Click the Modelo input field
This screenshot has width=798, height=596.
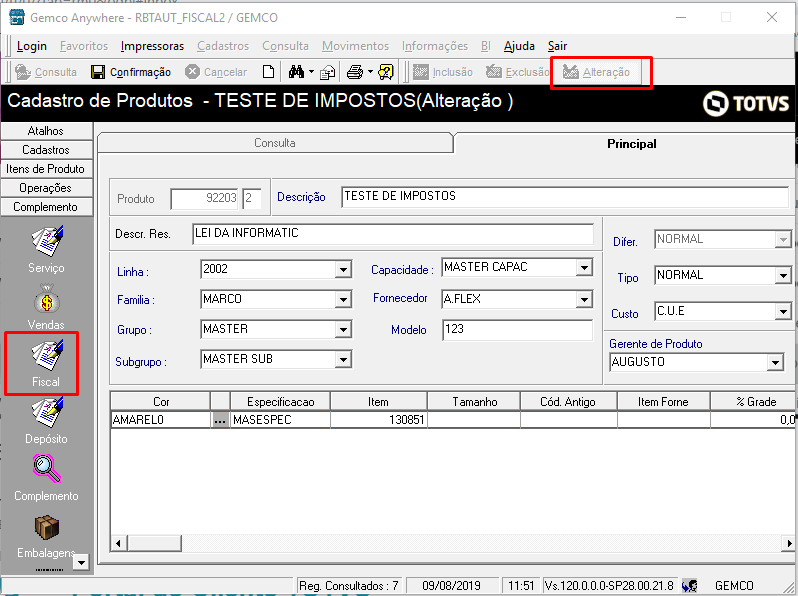pyautogui.click(x=518, y=329)
